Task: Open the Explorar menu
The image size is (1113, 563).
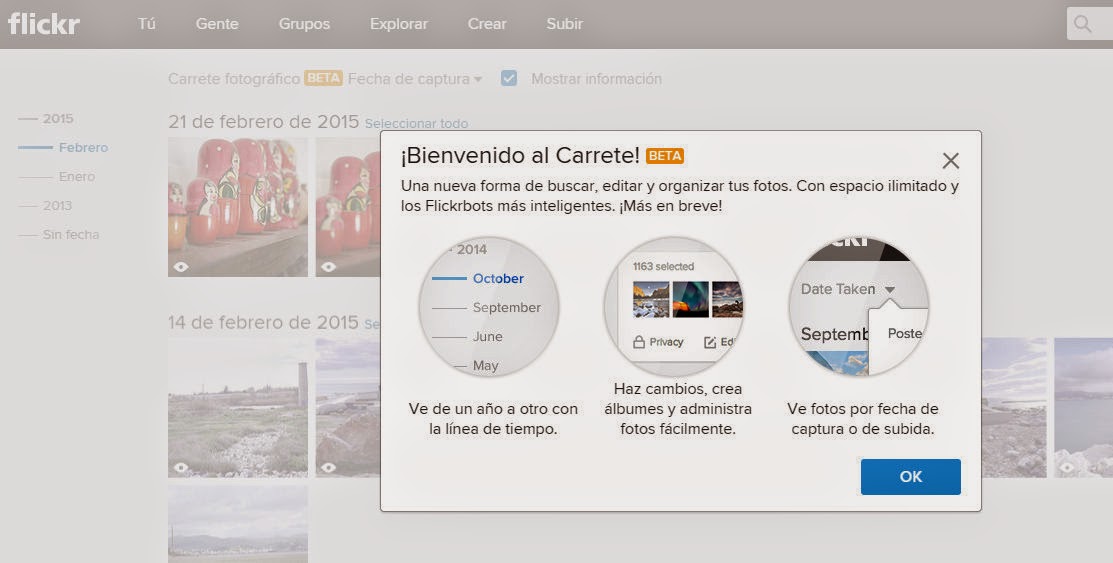Action: tap(399, 23)
